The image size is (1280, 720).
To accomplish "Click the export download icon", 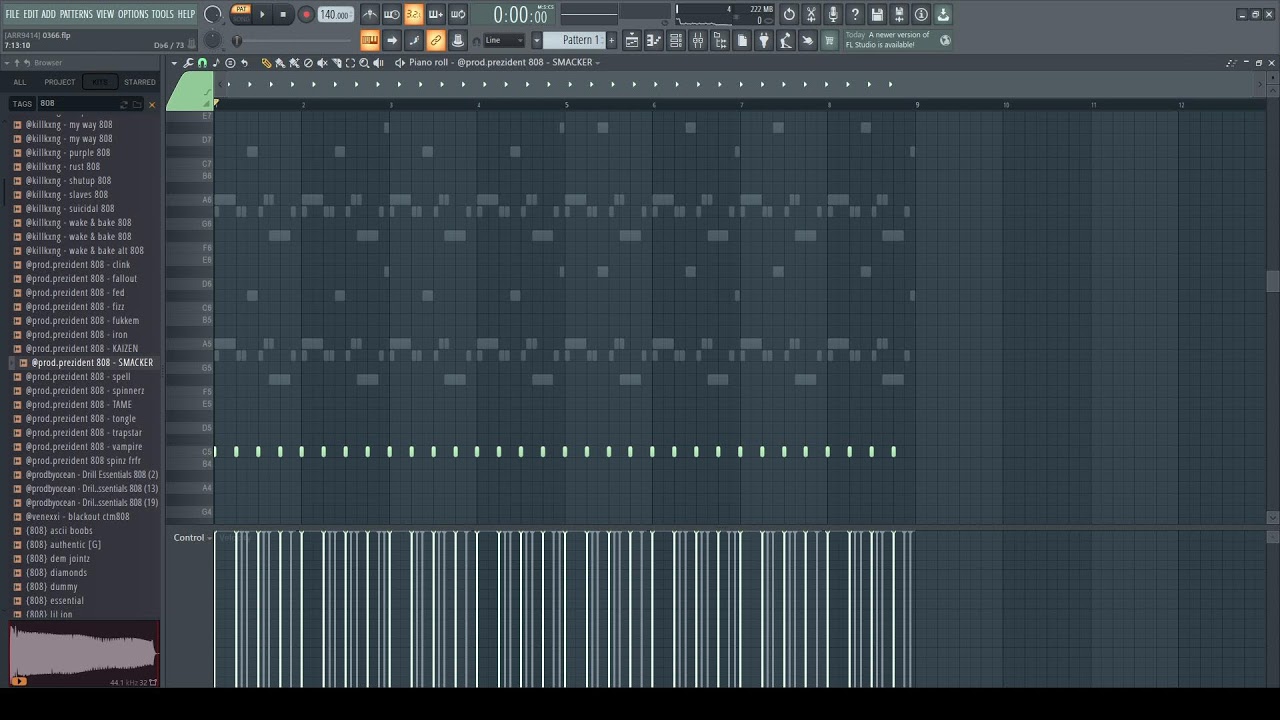I will click(x=943, y=14).
